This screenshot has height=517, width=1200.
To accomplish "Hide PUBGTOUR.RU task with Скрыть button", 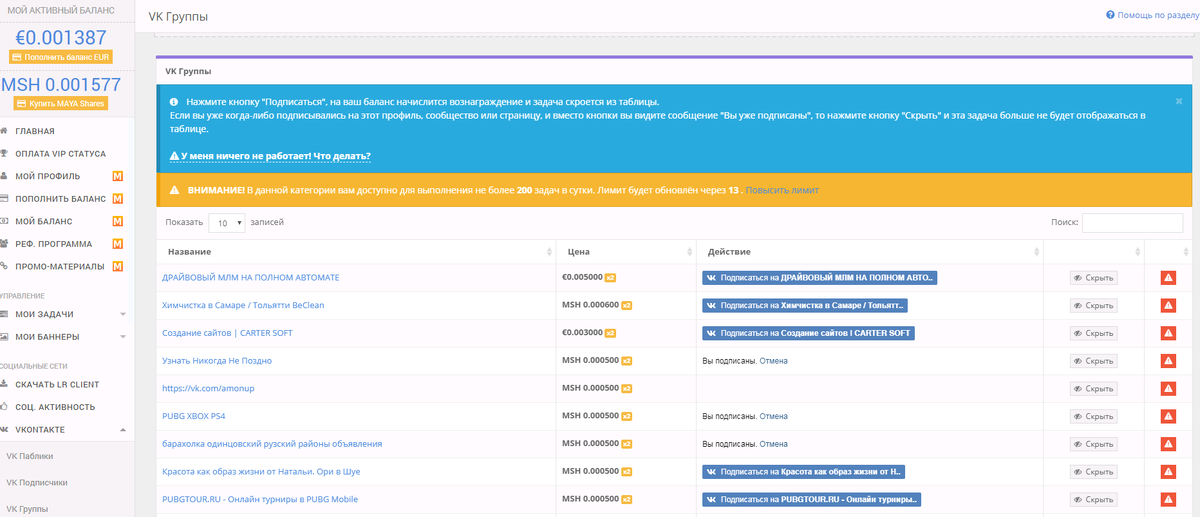I will [x=1093, y=499].
